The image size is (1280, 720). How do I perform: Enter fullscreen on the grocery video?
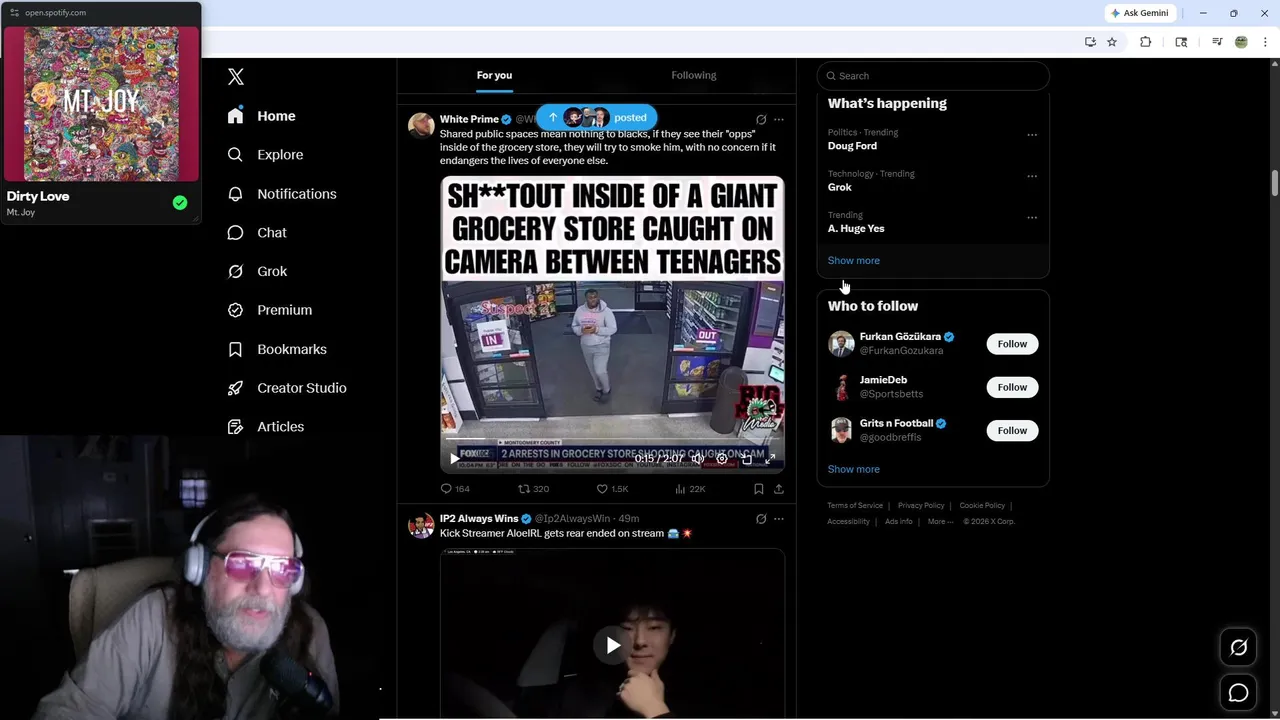[x=770, y=459]
